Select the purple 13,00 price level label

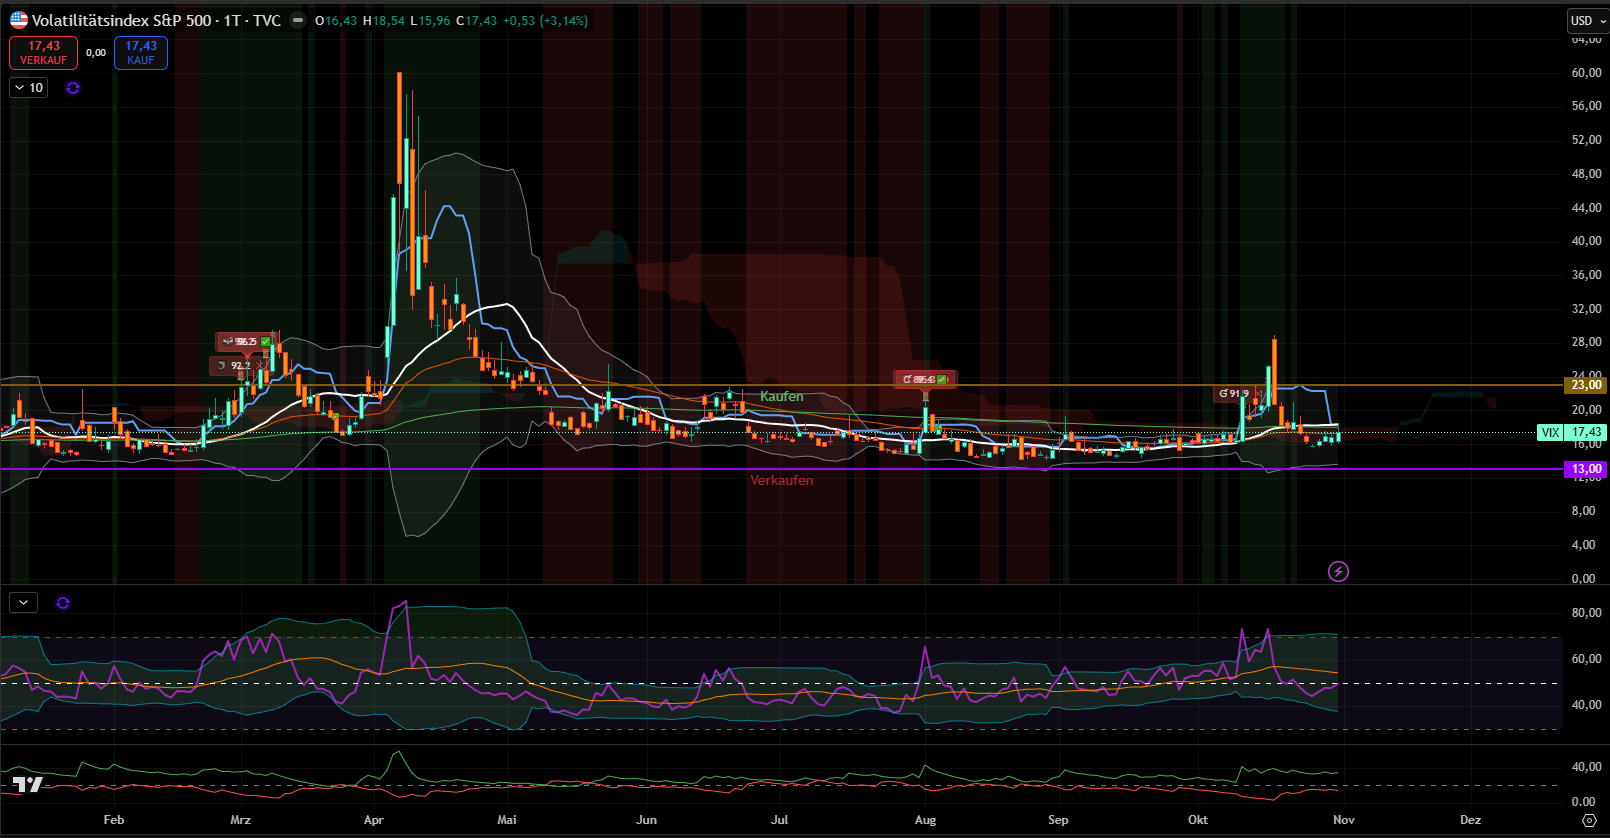[x=1585, y=469]
